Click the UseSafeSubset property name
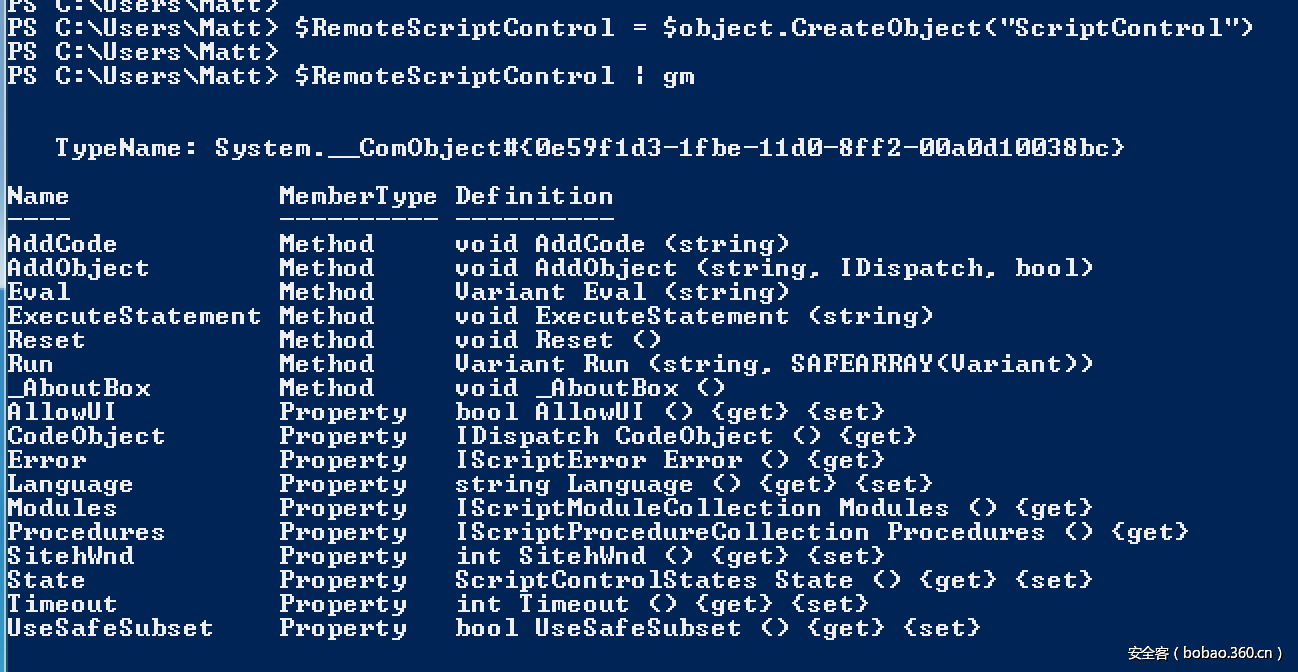1298x672 pixels. click(110, 628)
